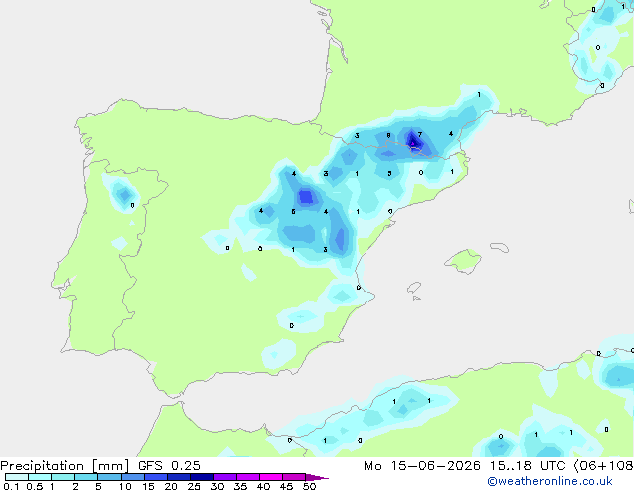
Task: Click the 15–20 mm legend swatch
Action: [x=155, y=477]
